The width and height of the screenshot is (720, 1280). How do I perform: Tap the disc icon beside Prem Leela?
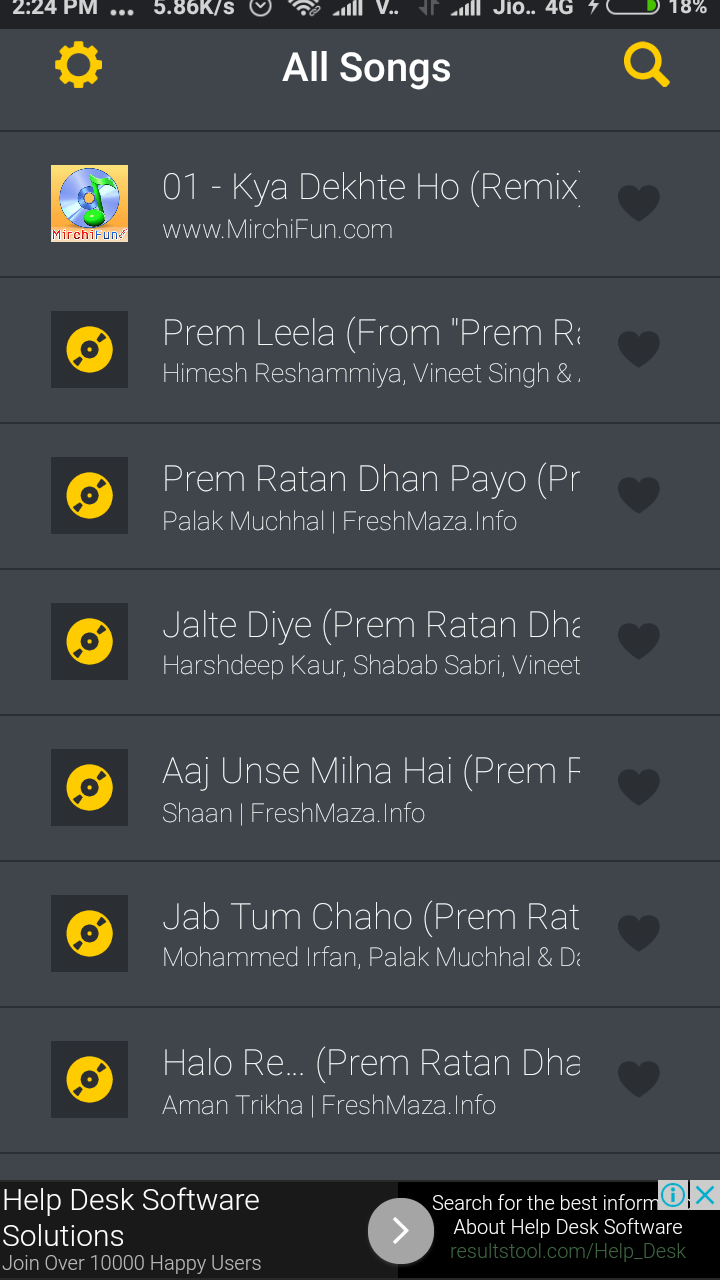coord(89,349)
